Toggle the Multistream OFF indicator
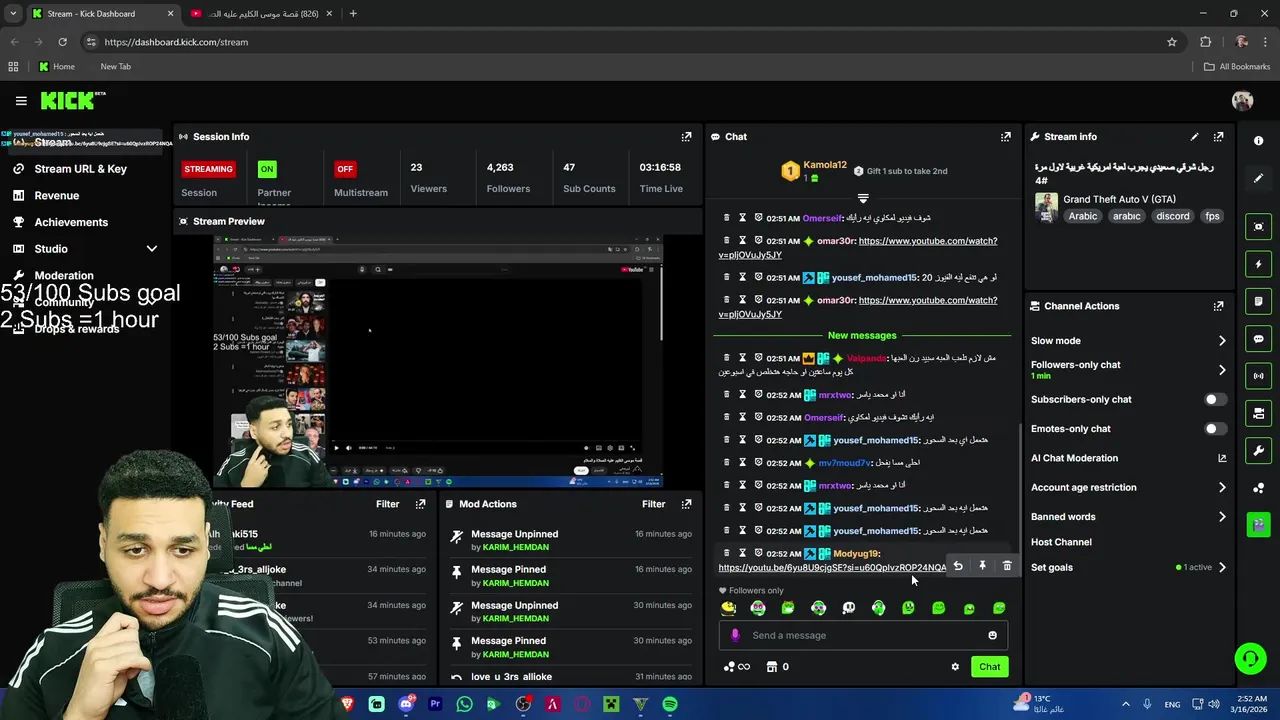 pos(345,169)
